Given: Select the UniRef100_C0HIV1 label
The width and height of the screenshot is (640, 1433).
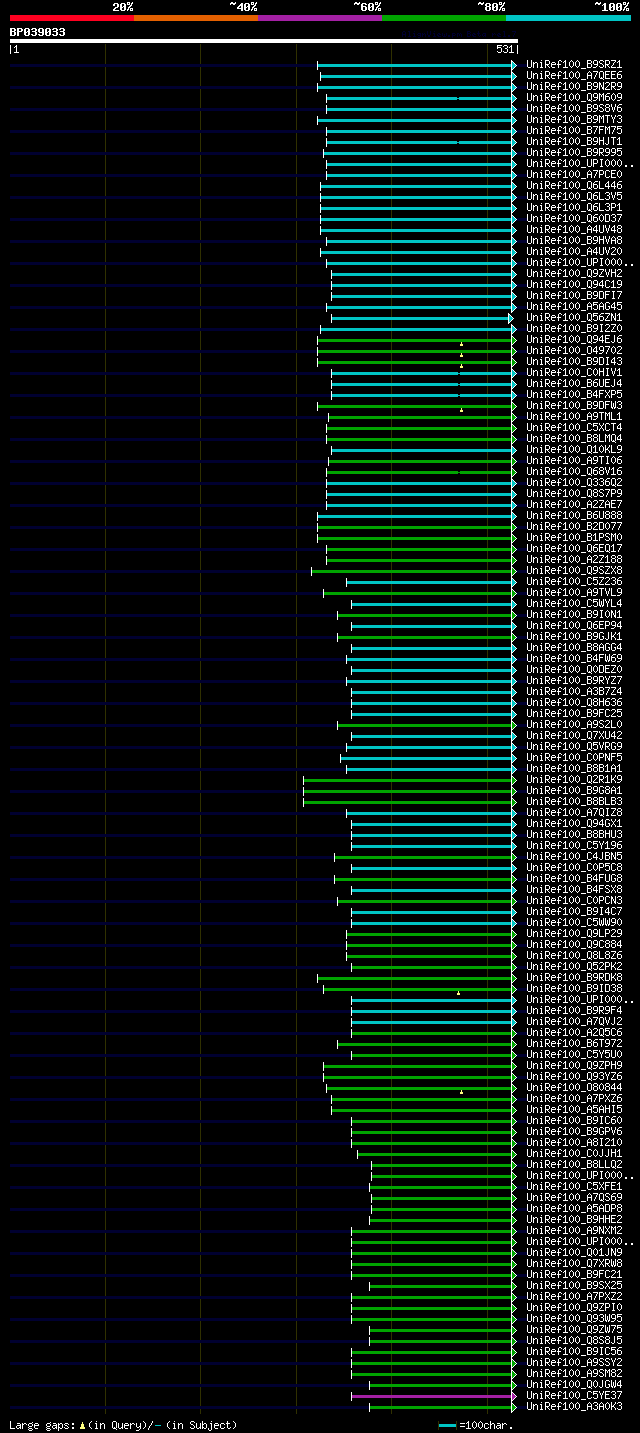Looking at the screenshot, I should 574,372.
